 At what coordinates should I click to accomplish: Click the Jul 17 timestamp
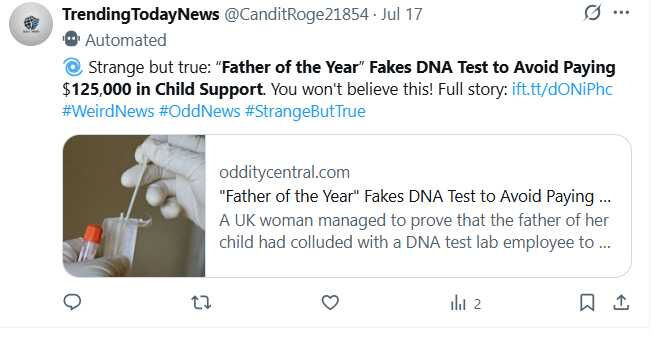401,15
